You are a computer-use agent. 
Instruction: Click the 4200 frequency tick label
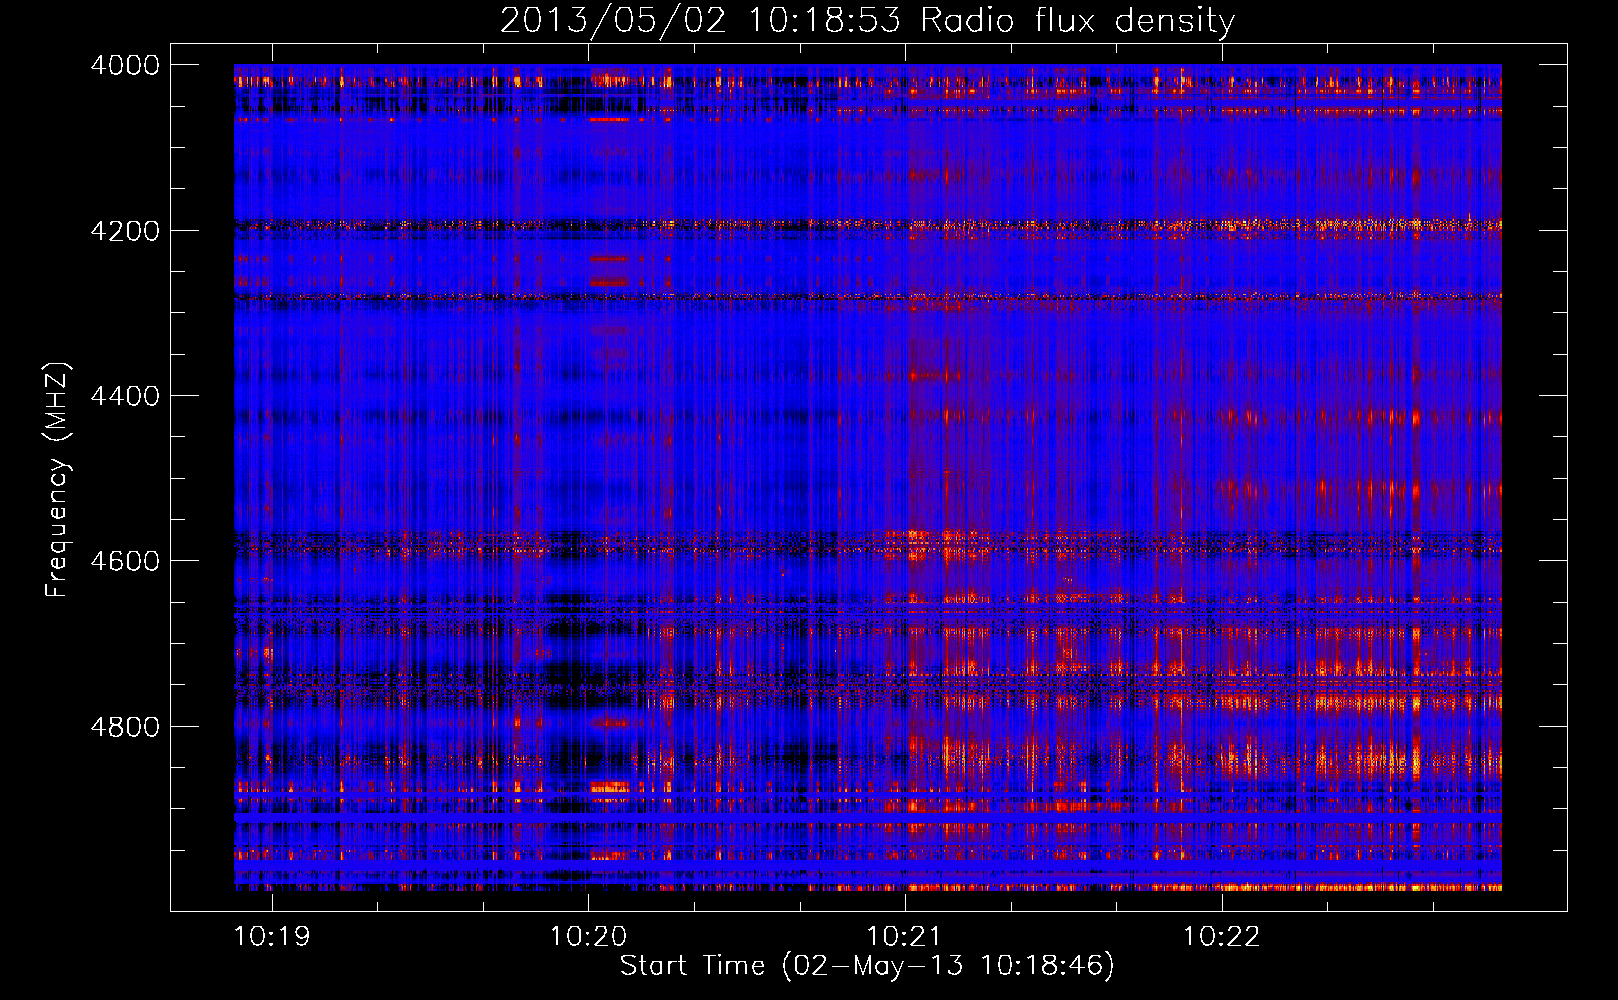(x=125, y=231)
